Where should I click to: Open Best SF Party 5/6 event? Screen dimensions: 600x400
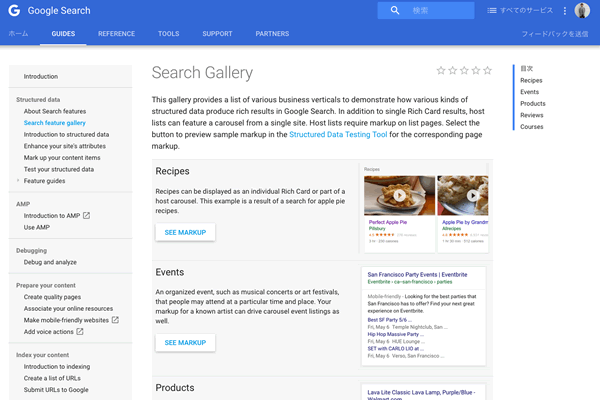click(390, 320)
